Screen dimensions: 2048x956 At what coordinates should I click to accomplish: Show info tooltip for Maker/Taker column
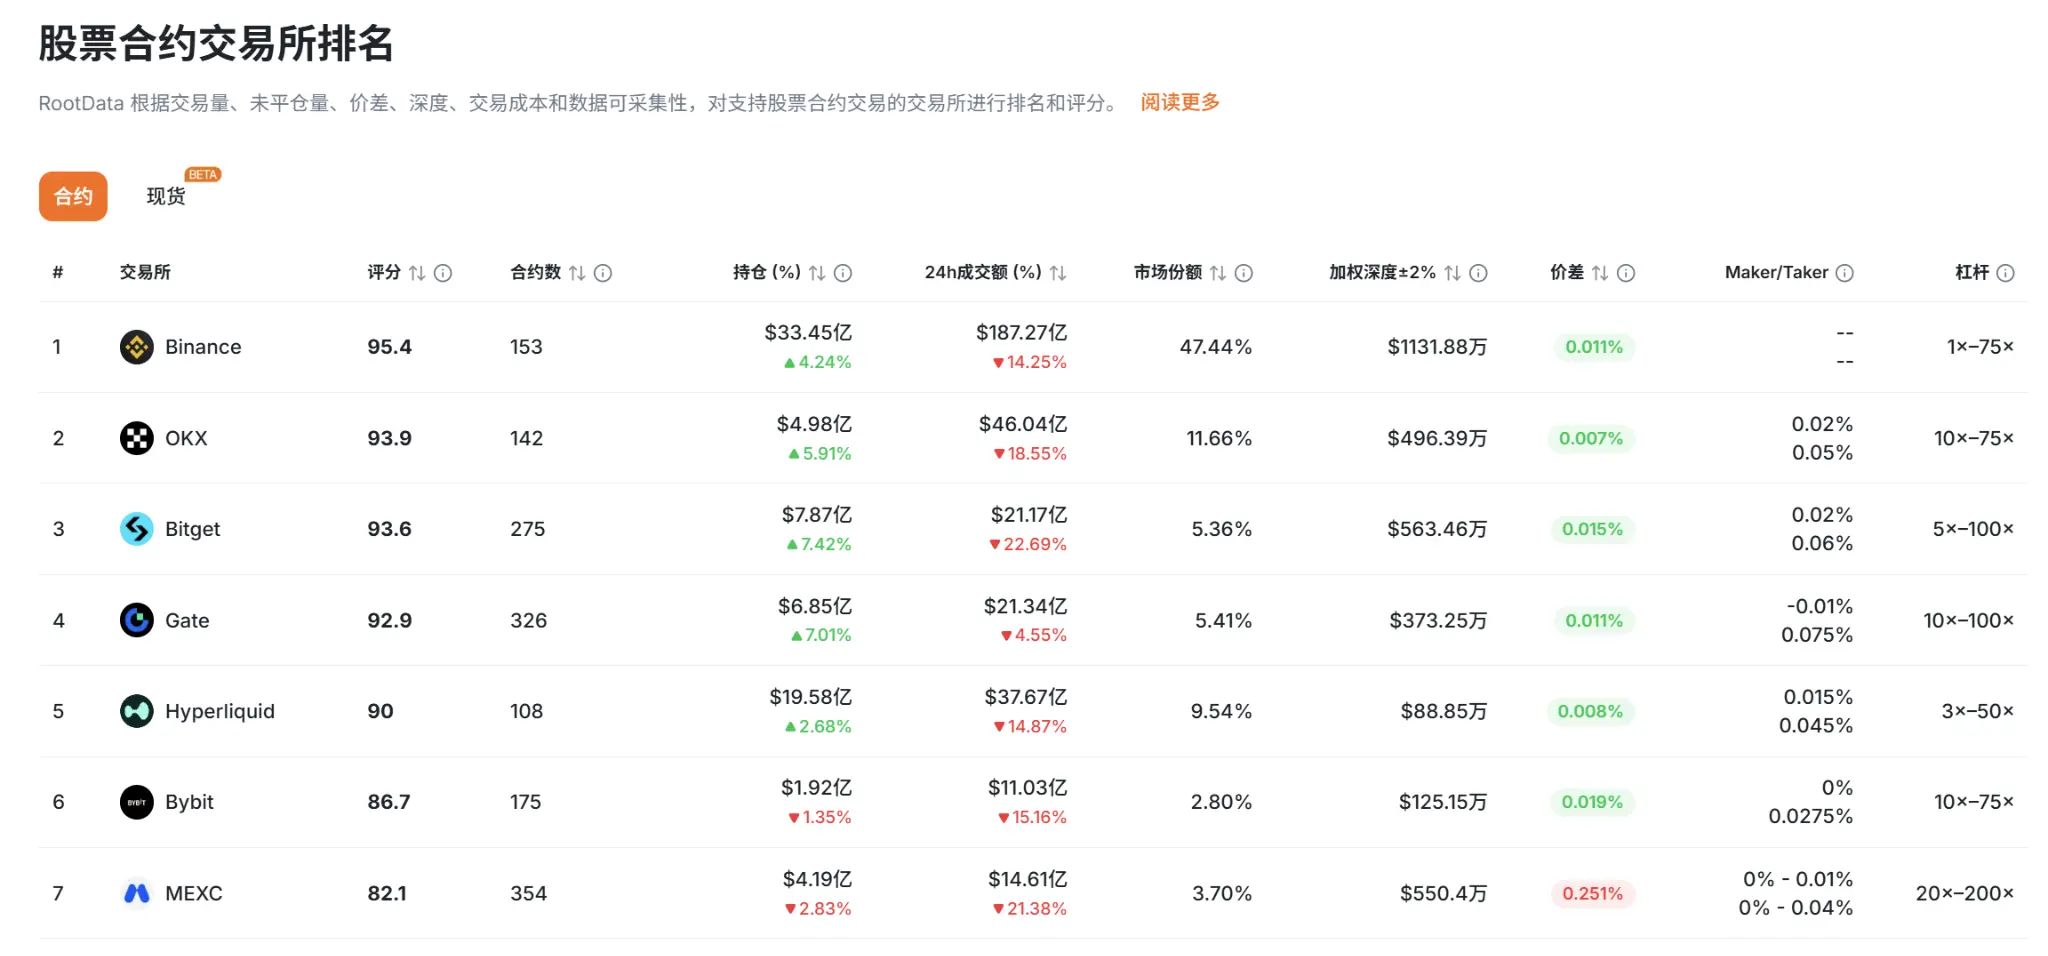[x=1845, y=273]
